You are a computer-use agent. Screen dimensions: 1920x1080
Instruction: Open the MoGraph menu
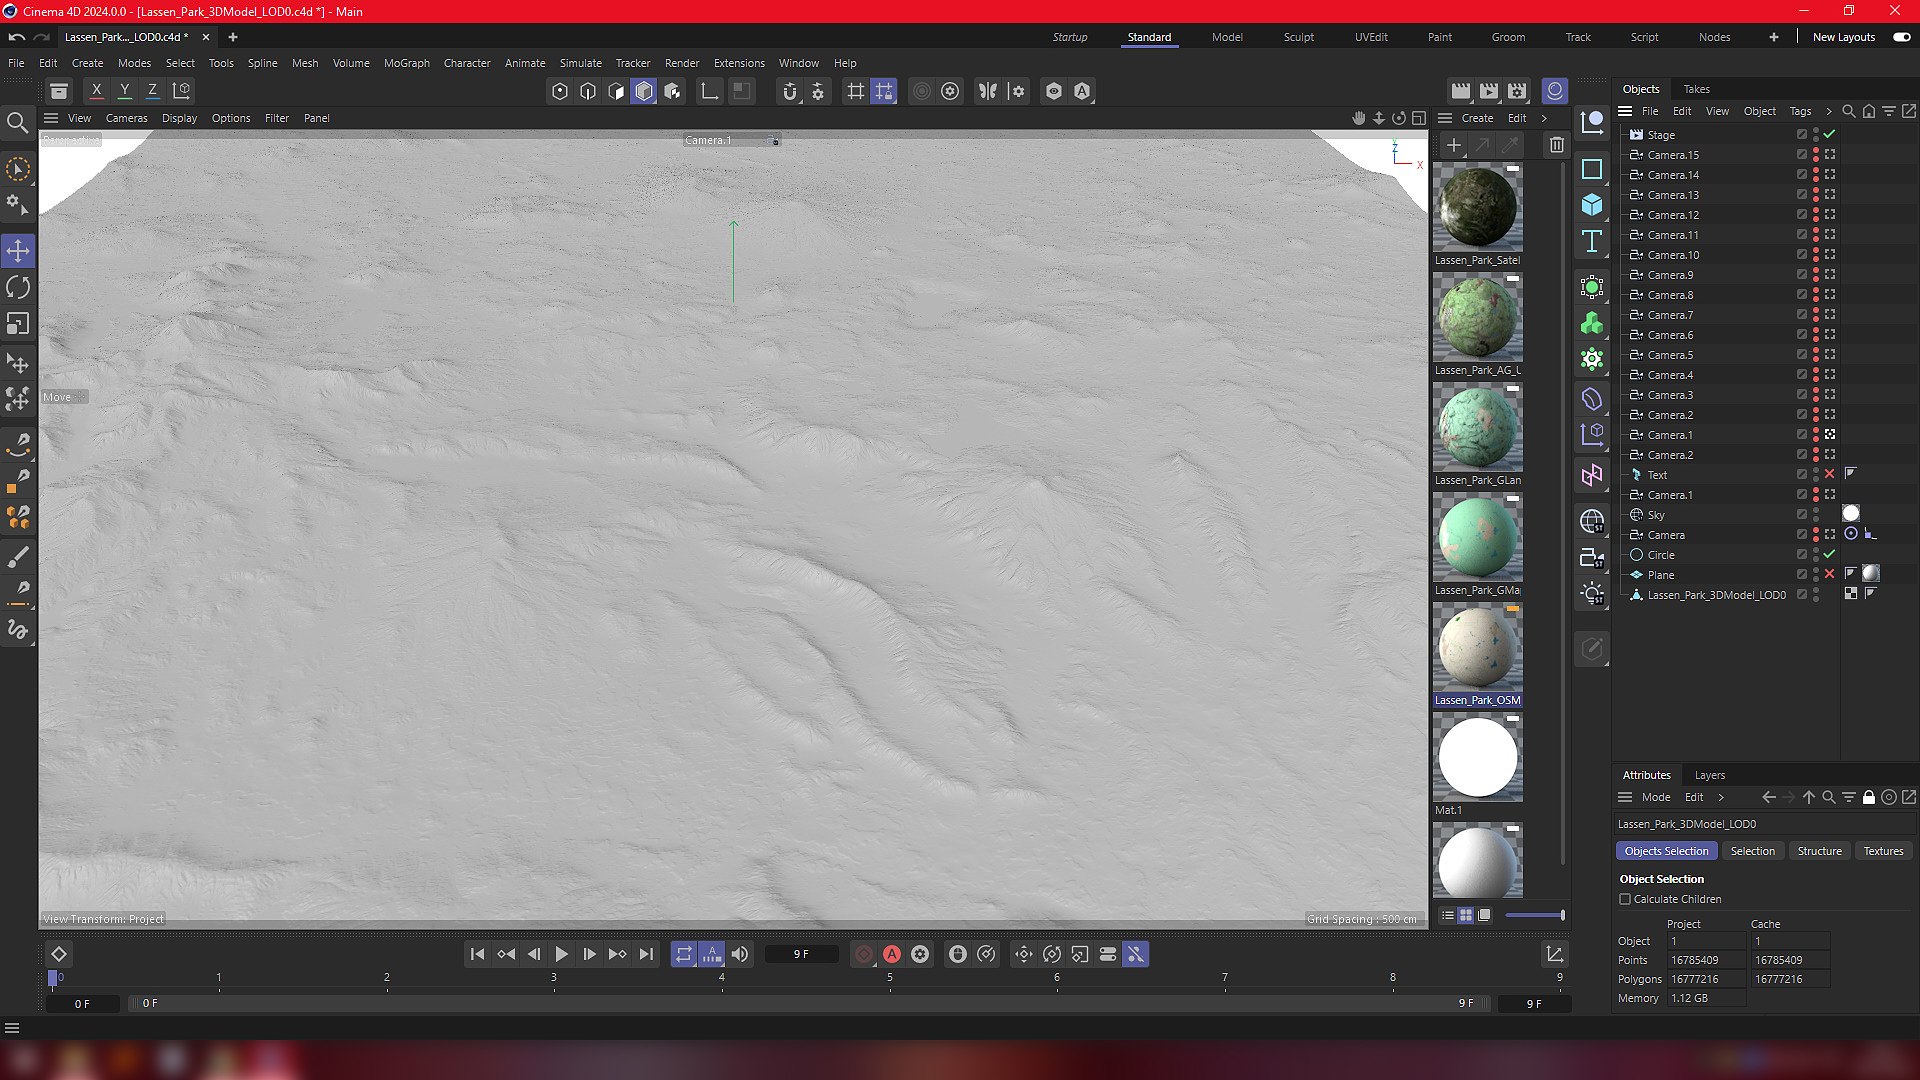click(406, 63)
